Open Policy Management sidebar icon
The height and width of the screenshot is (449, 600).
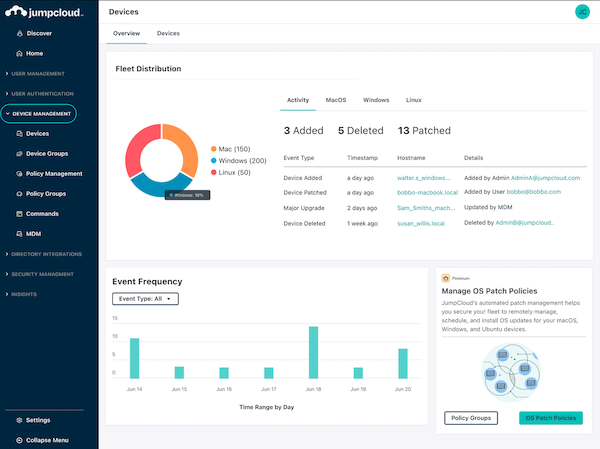(x=19, y=173)
